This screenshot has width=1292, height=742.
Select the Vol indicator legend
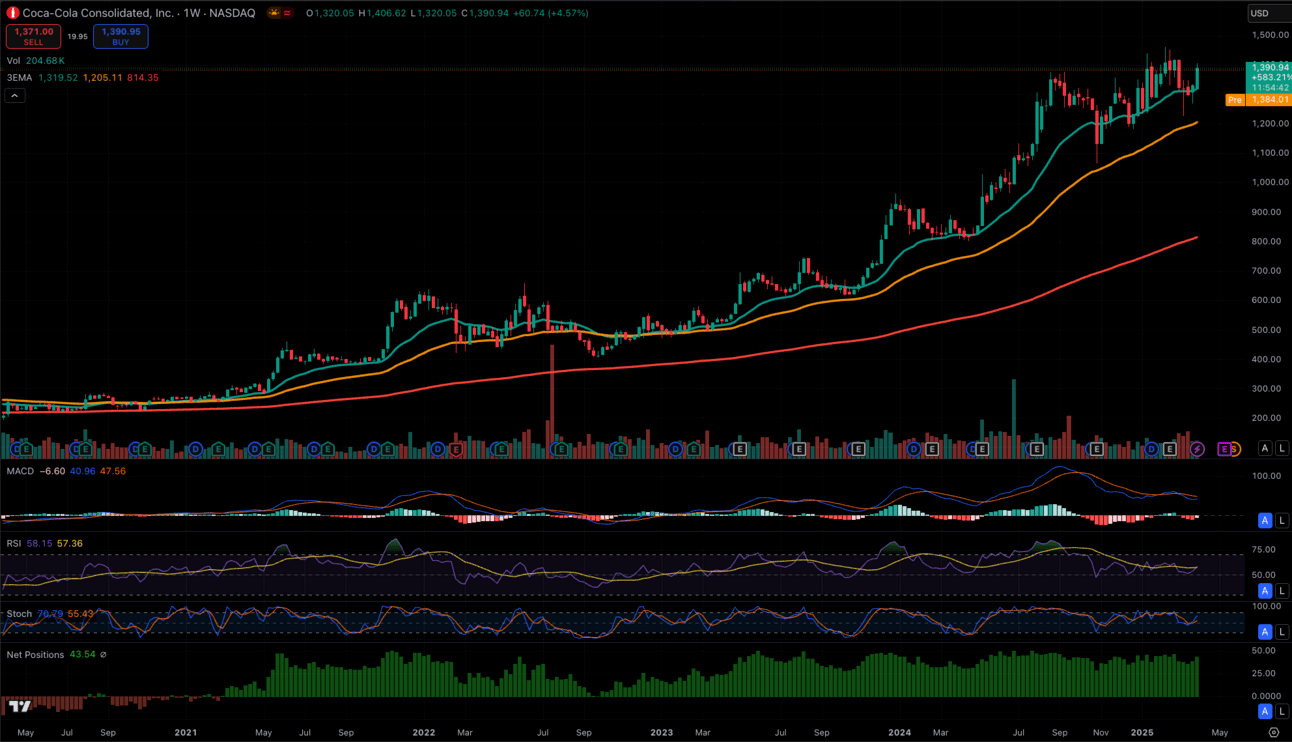13,61
